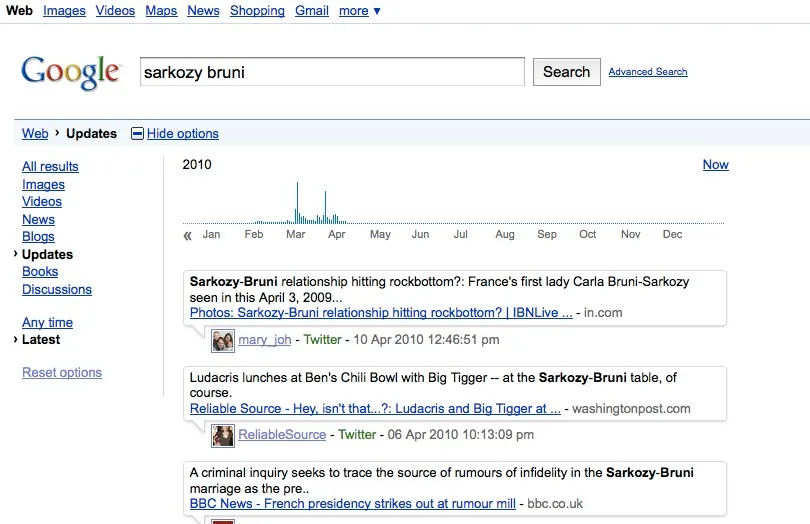Choose Any time filter
The height and width of the screenshot is (524, 810).
click(x=47, y=322)
